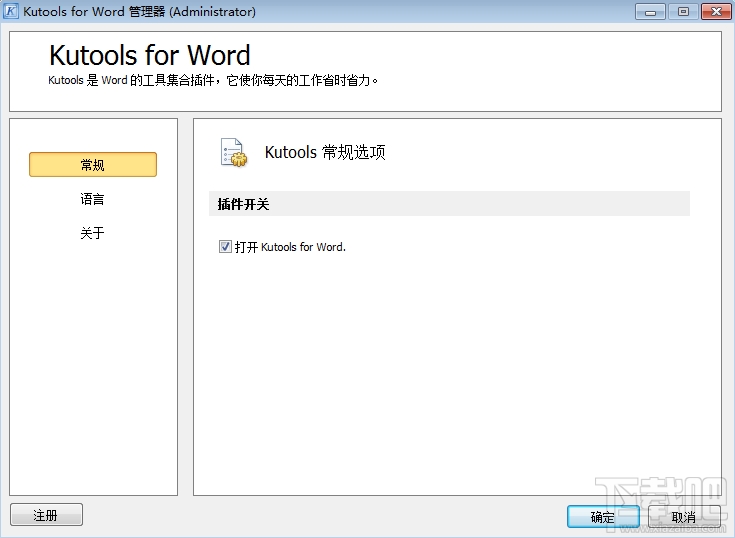
Task: Click the Kutools 常规选项 heading text
Action: pos(325,152)
